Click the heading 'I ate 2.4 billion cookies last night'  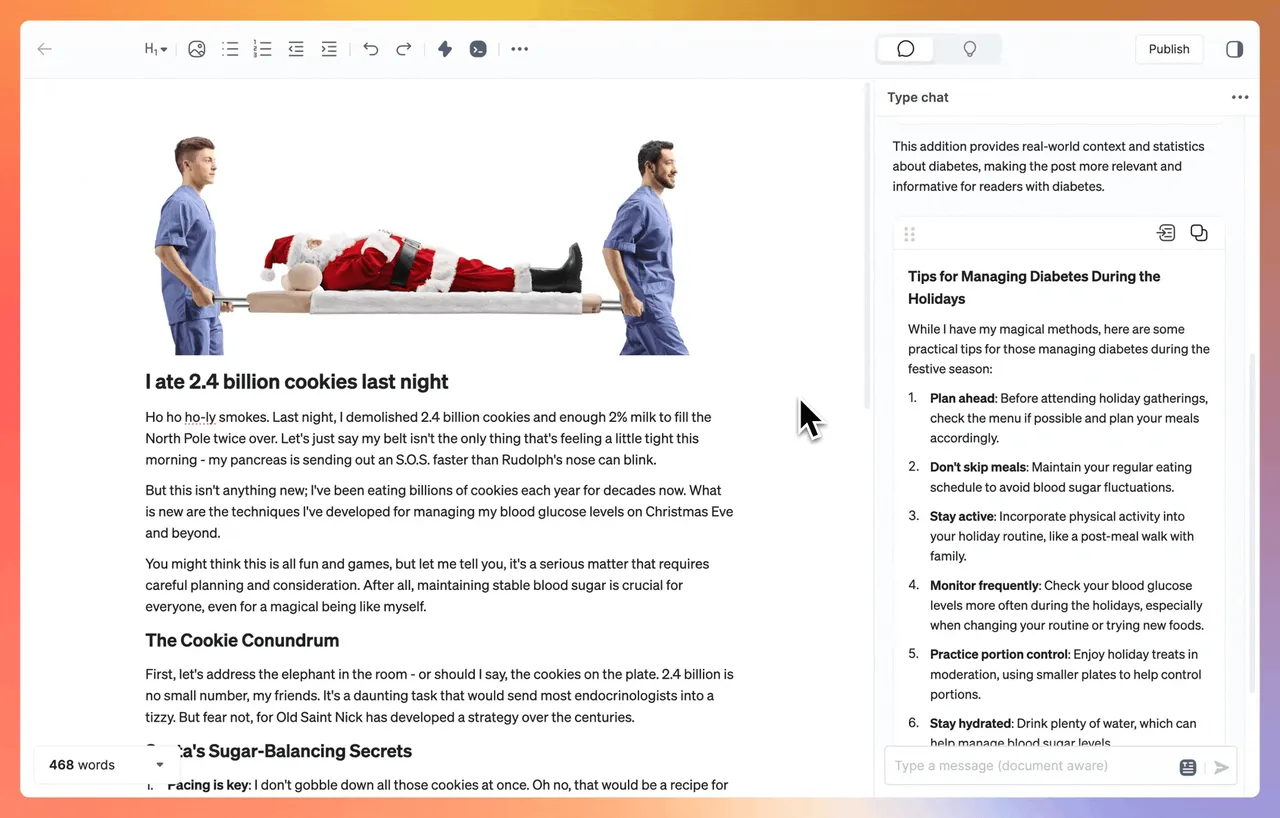pos(297,382)
